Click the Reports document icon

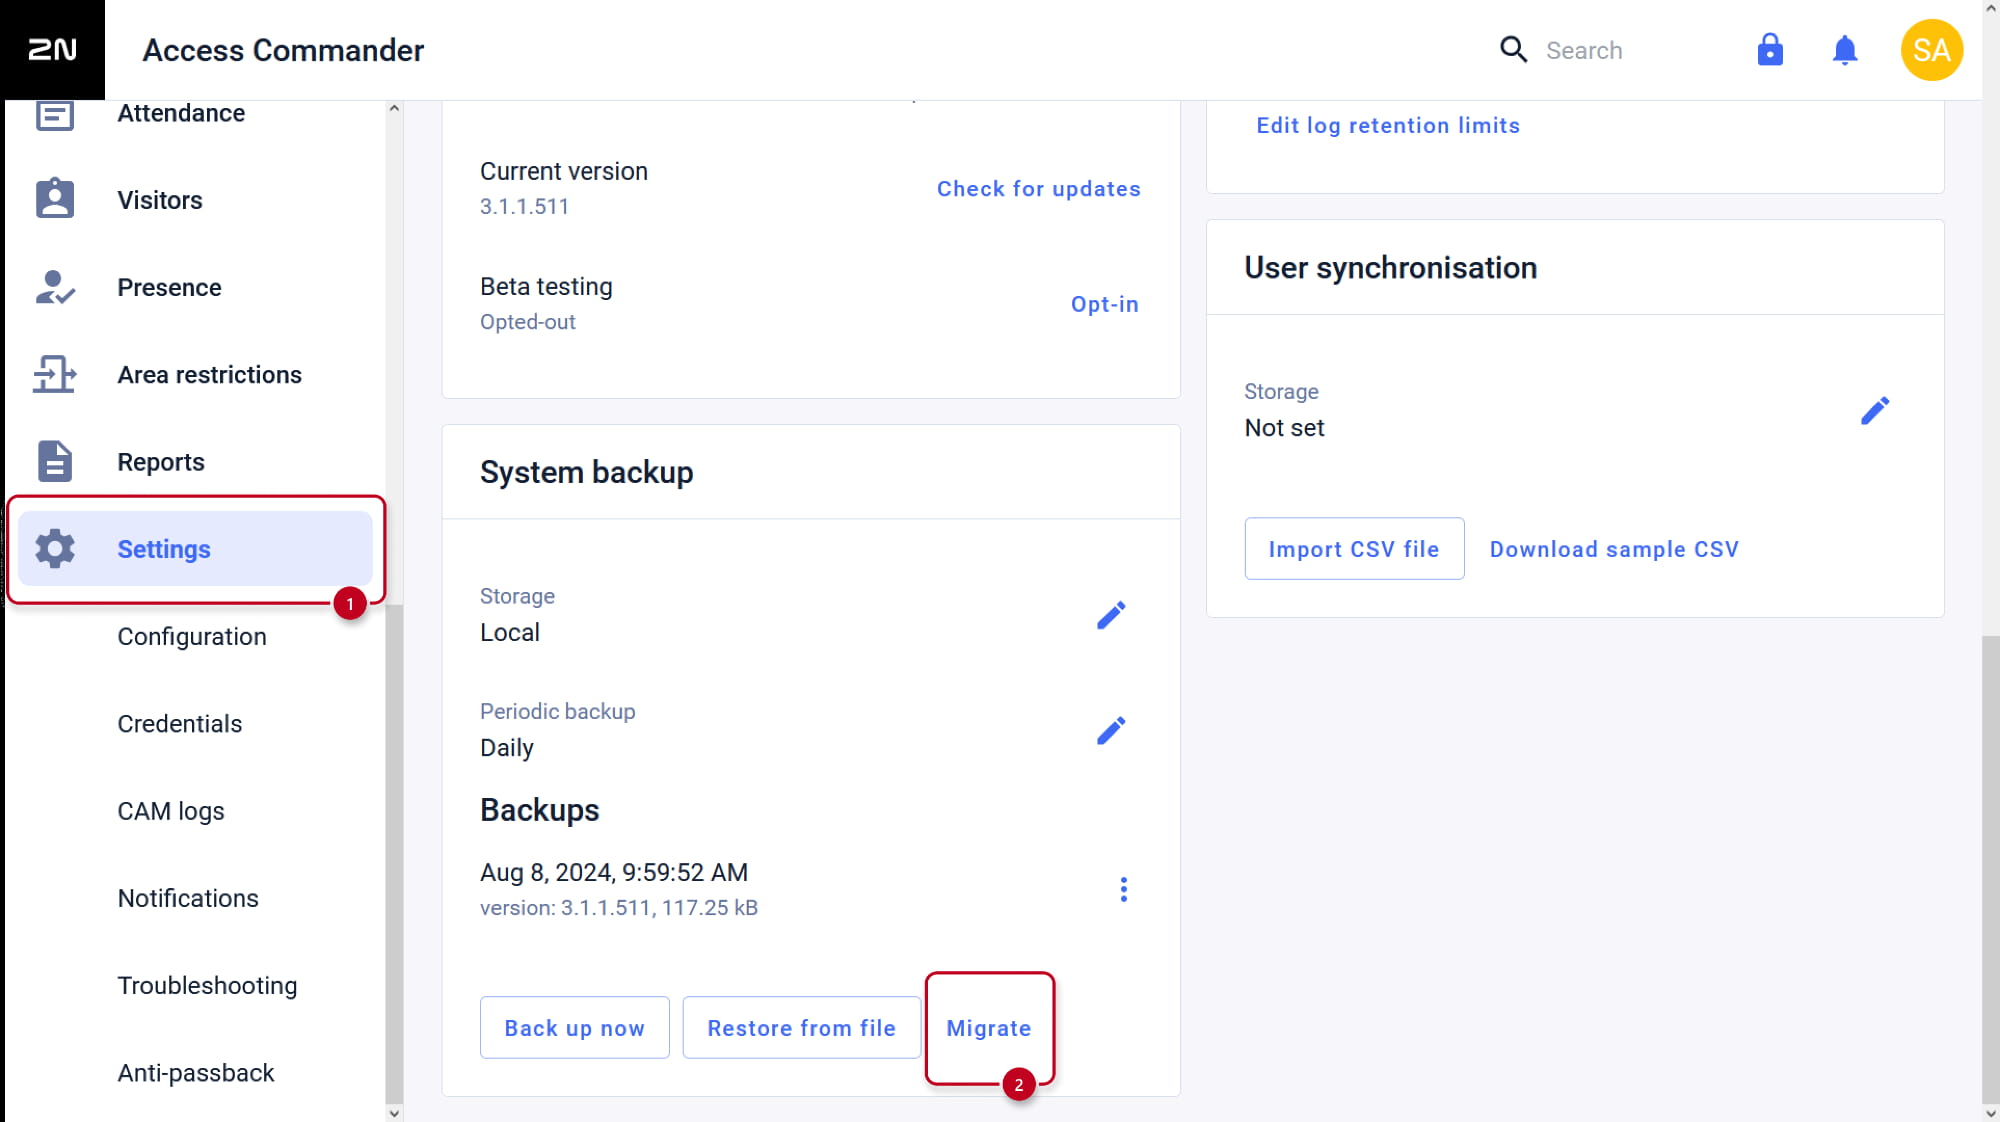[55, 461]
